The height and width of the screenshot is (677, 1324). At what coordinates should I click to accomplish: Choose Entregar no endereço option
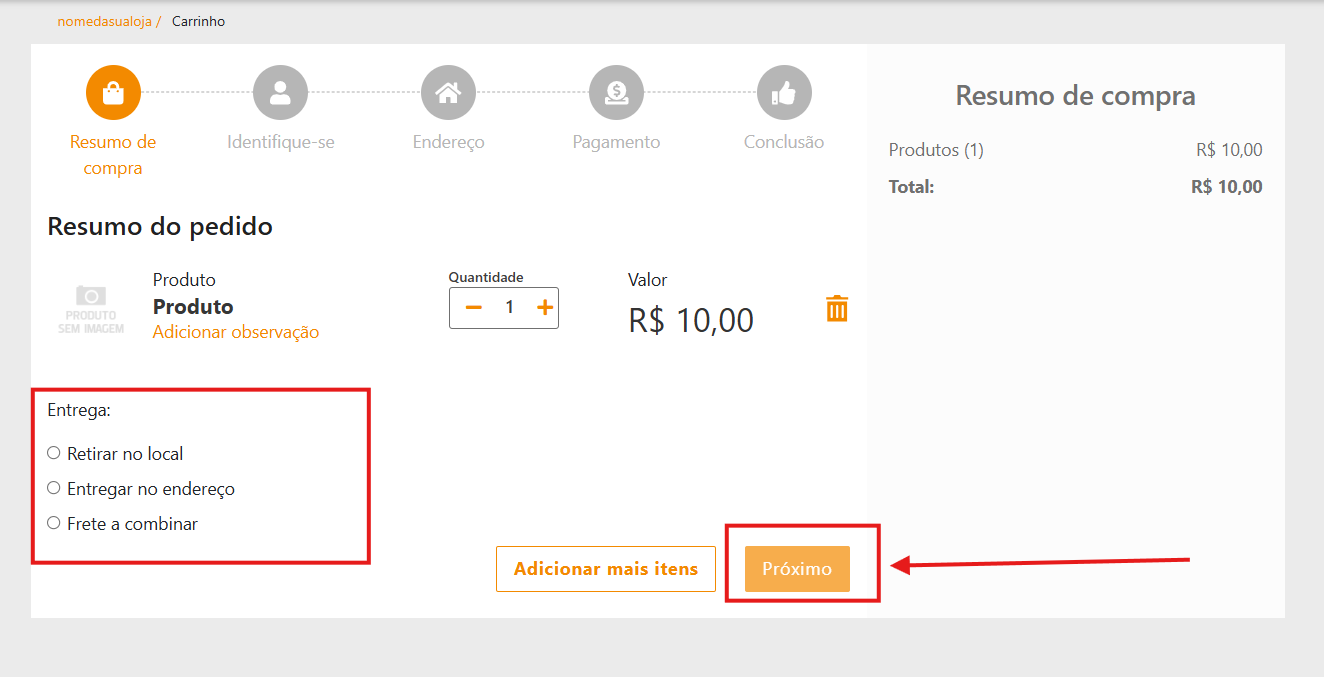54,488
